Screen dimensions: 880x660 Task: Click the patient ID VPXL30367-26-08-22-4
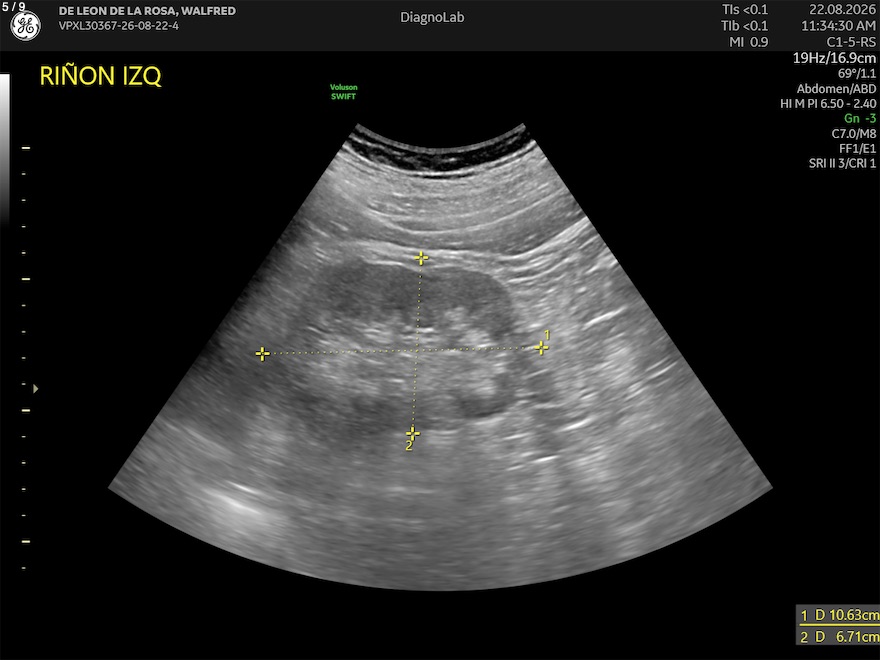(118, 26)
